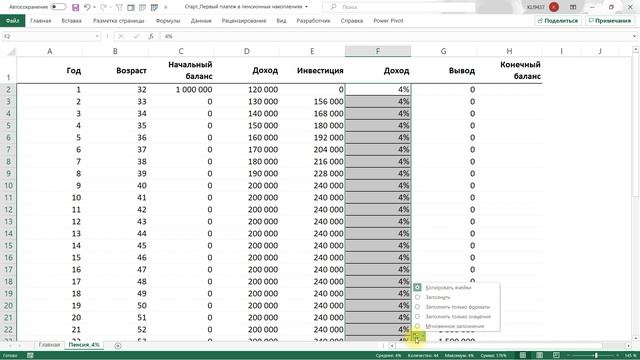Expand the formula bar chevron

634,36
